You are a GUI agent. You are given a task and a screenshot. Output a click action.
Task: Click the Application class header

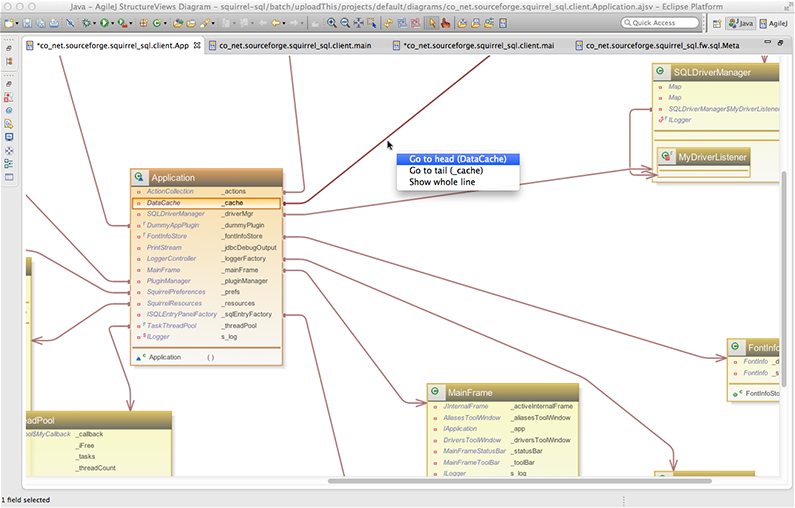pos(206,177)
